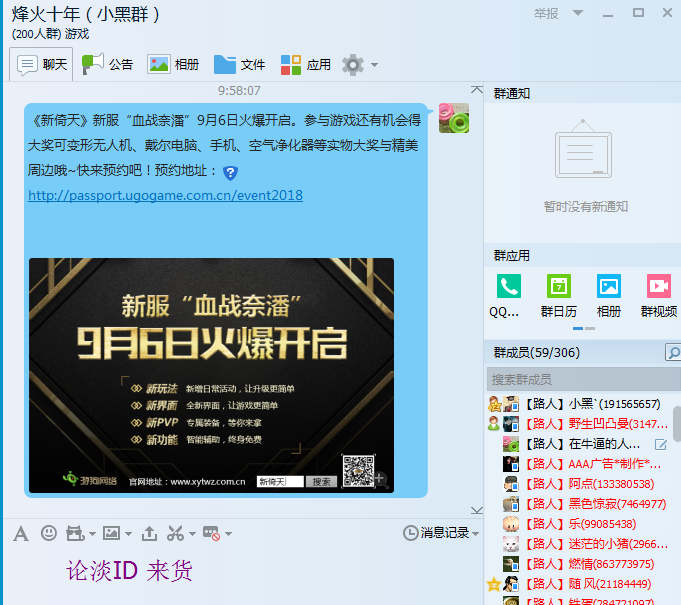Click the 群应用 section header
Viewport: 681px width, 605px height.
pyautogui.click(x=512, y=255)
